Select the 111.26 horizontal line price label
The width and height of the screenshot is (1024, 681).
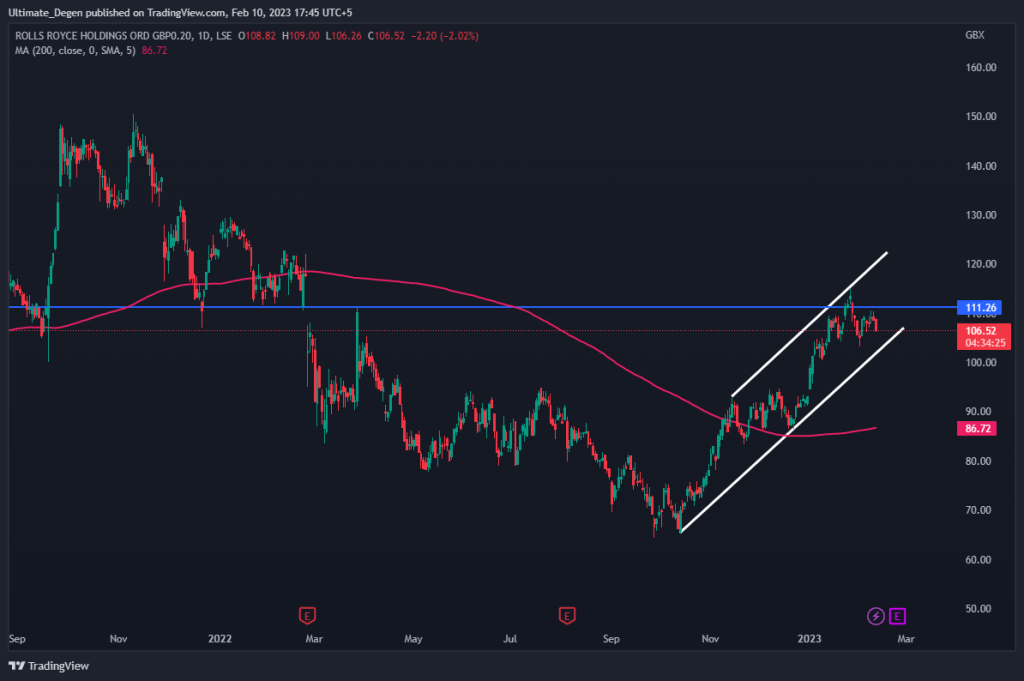(979, 308)
